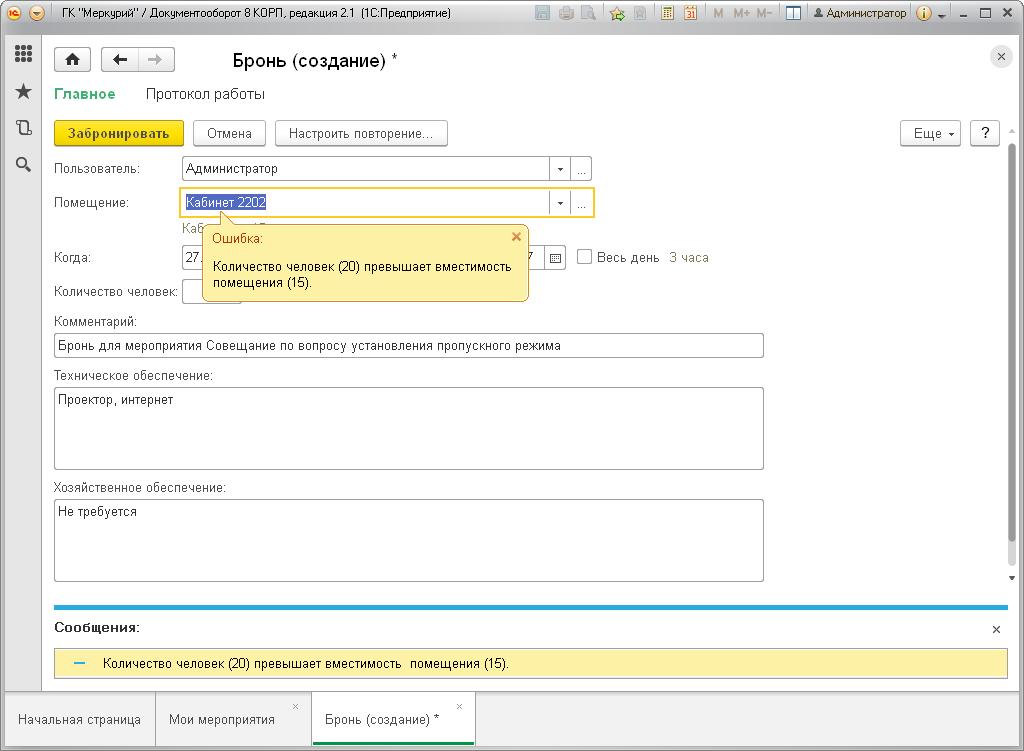
Task: Open main menu round arrow in title bar
Action: click(x=37, y=13)
